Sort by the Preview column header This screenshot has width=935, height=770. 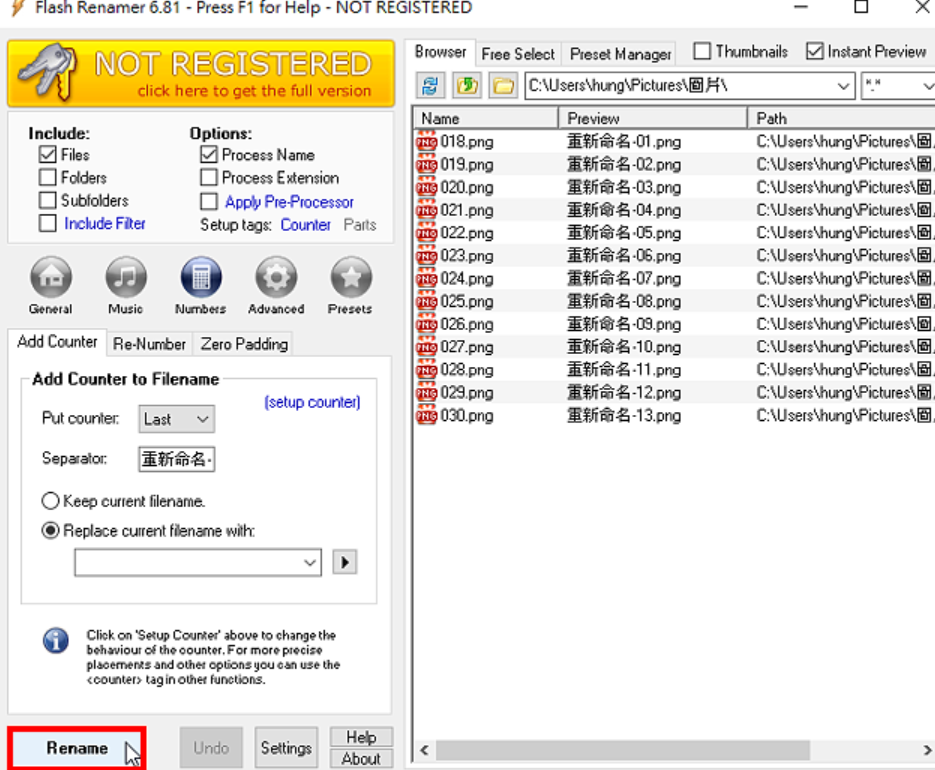(x=653, y=118)
